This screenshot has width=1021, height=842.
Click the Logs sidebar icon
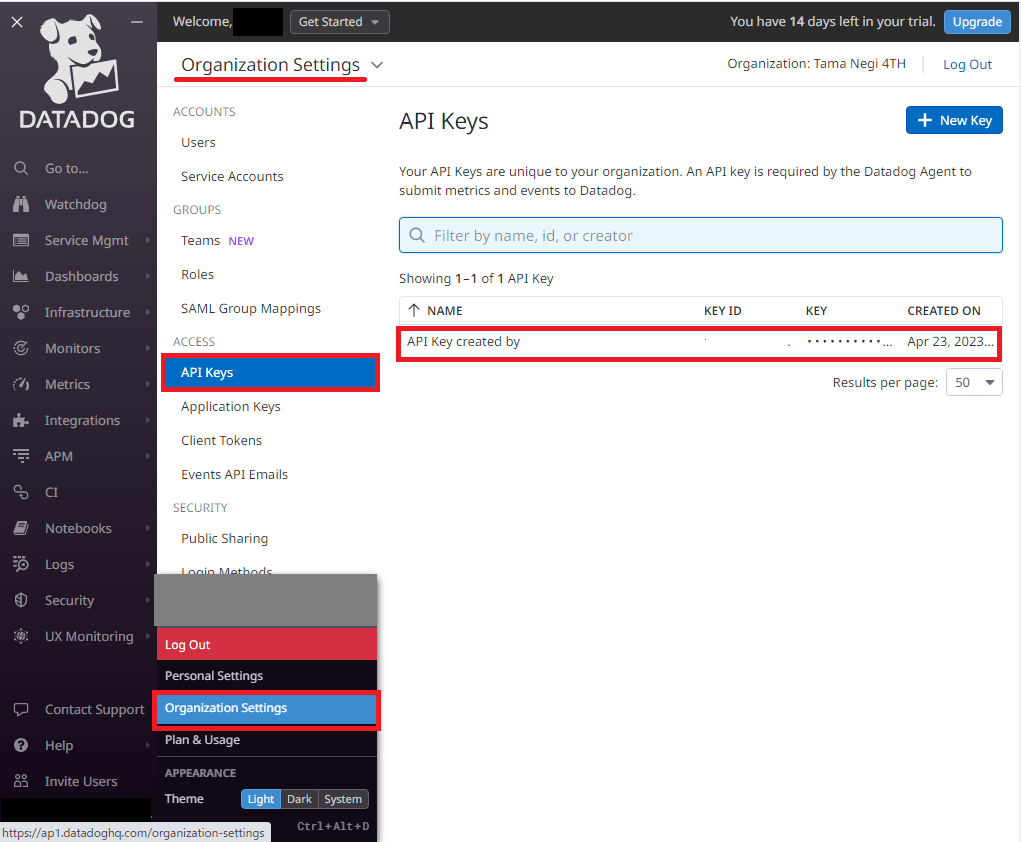[21, 564]
